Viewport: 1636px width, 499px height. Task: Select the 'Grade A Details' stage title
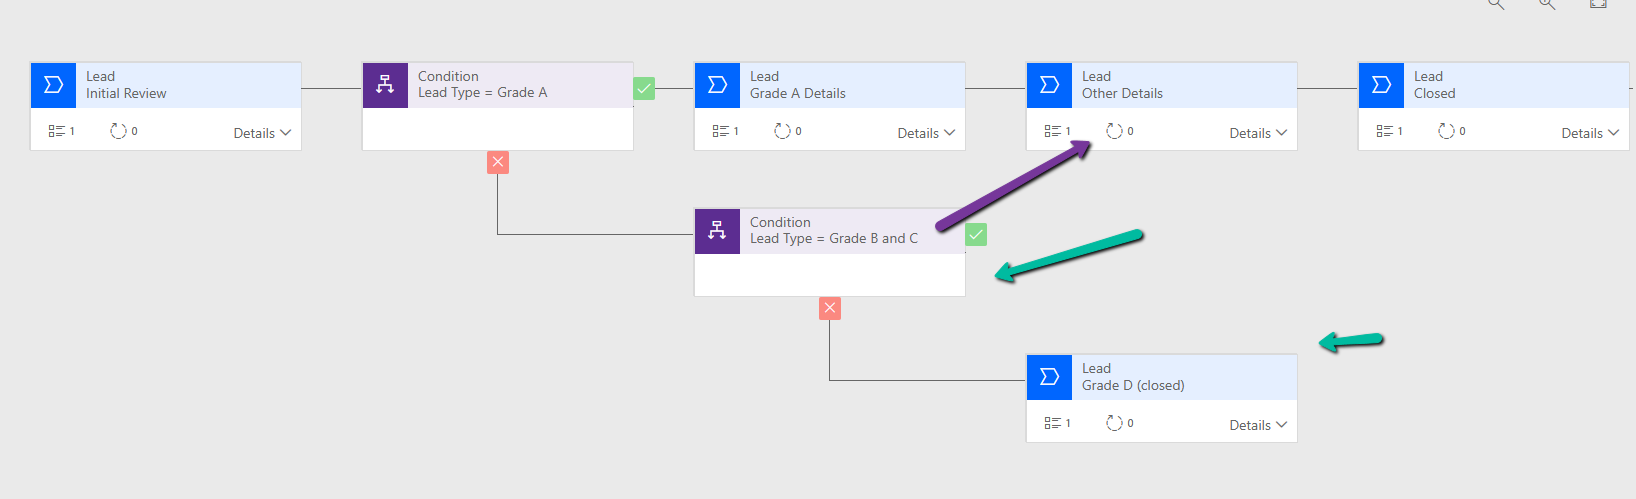pyautogui.click(x=798, y=93)
